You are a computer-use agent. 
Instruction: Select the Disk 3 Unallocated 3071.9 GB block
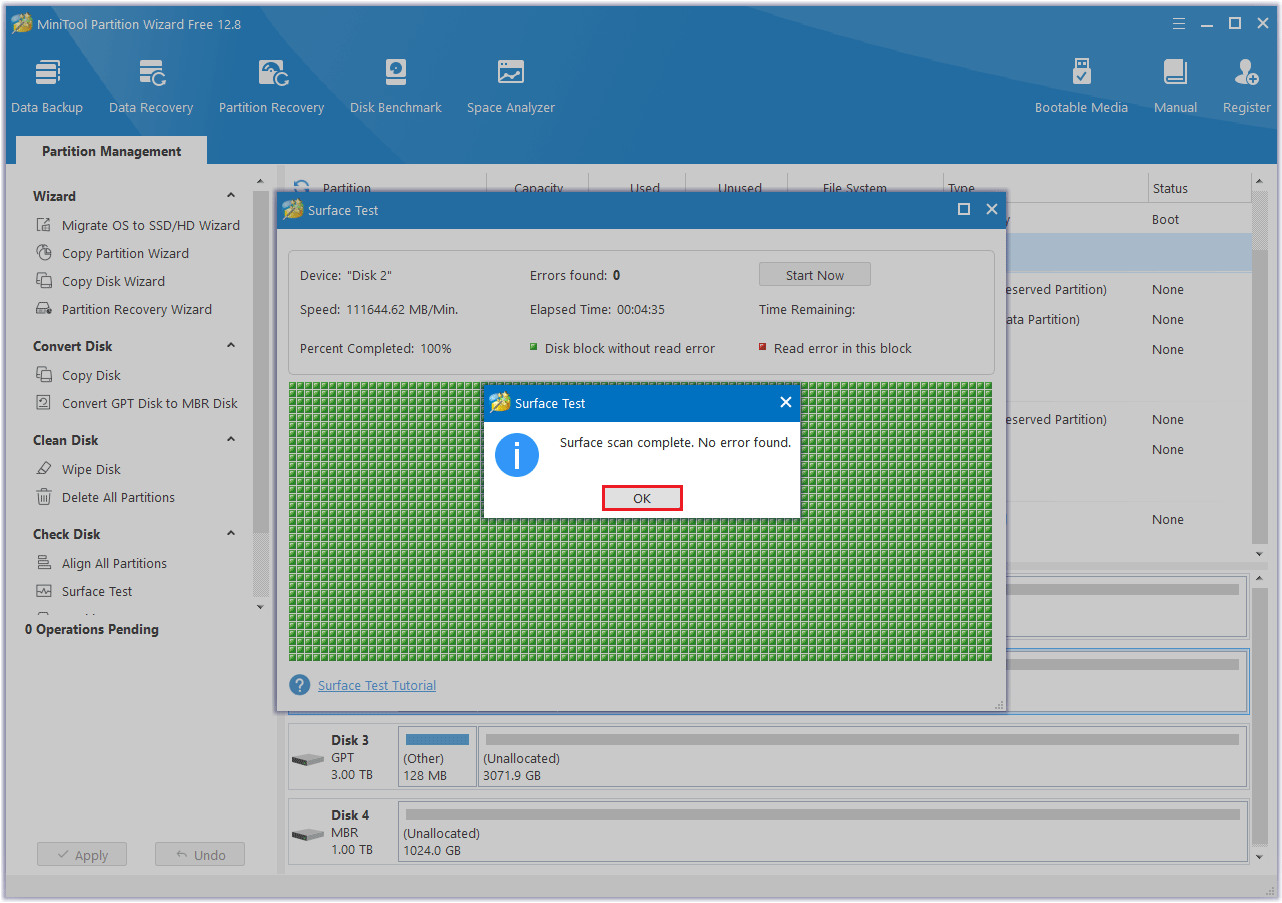click(x=863, y=757)
